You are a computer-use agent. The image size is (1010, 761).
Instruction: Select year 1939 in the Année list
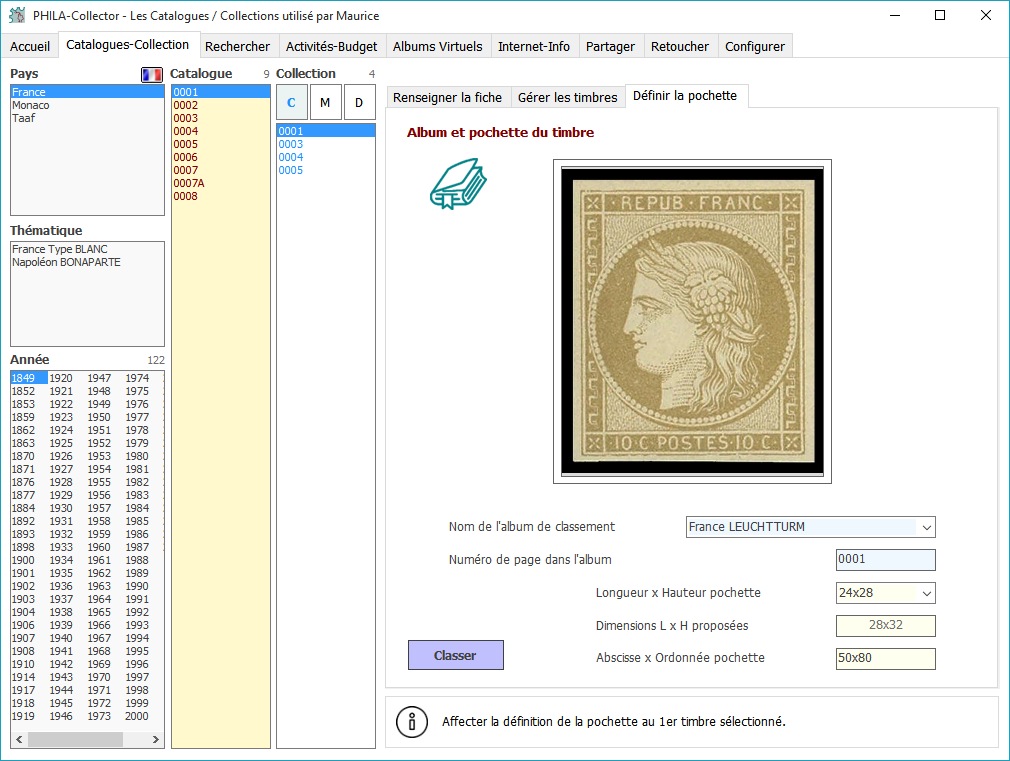[x=61, y=625]
